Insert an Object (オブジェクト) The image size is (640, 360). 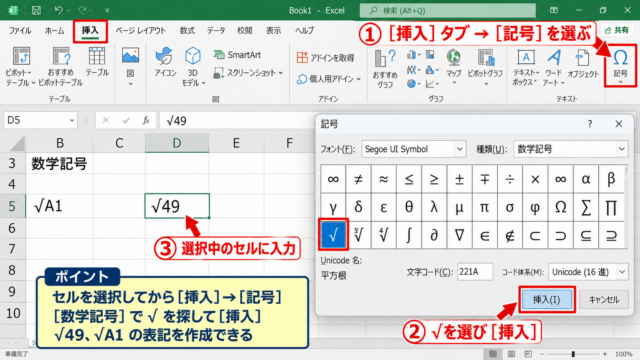[x=583, y=64]
